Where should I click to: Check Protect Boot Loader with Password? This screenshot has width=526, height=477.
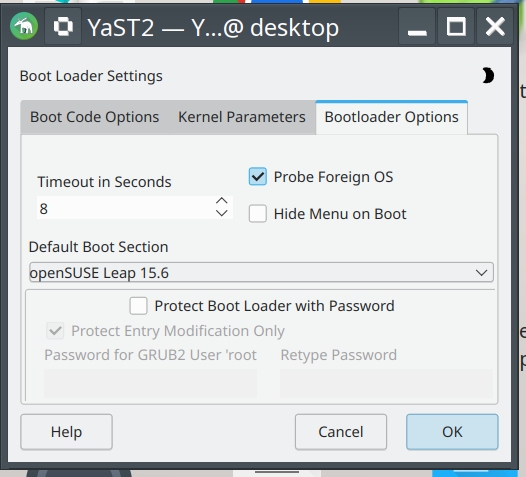pyautogui.click(x=138, y=306)
